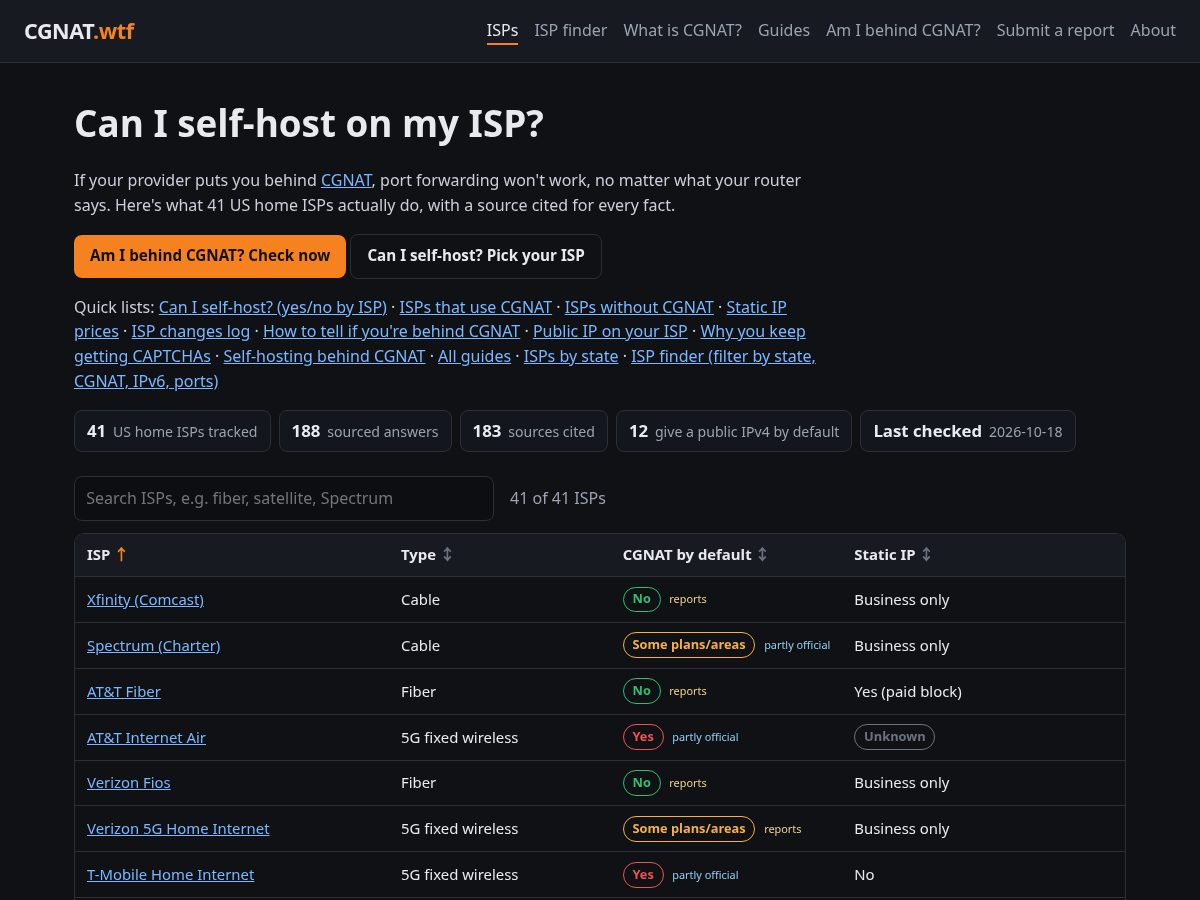Image resolution: width=1200 pixels, height=900 pixels.
Task: Click orange Am I behind CGNAT? Check now button
Action: (x=210, y=256)
